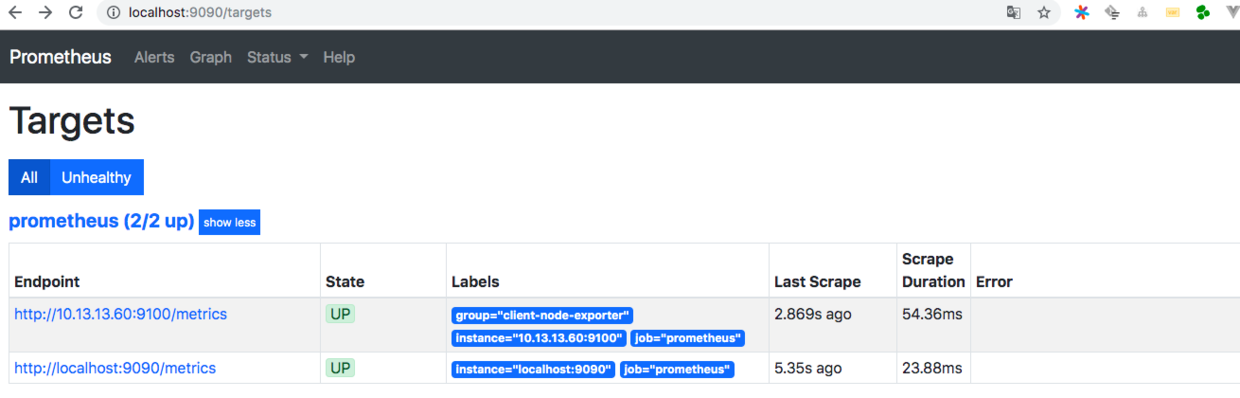Click the Prometheus brand logo link
1240x398 pixels.
(61, 57)
